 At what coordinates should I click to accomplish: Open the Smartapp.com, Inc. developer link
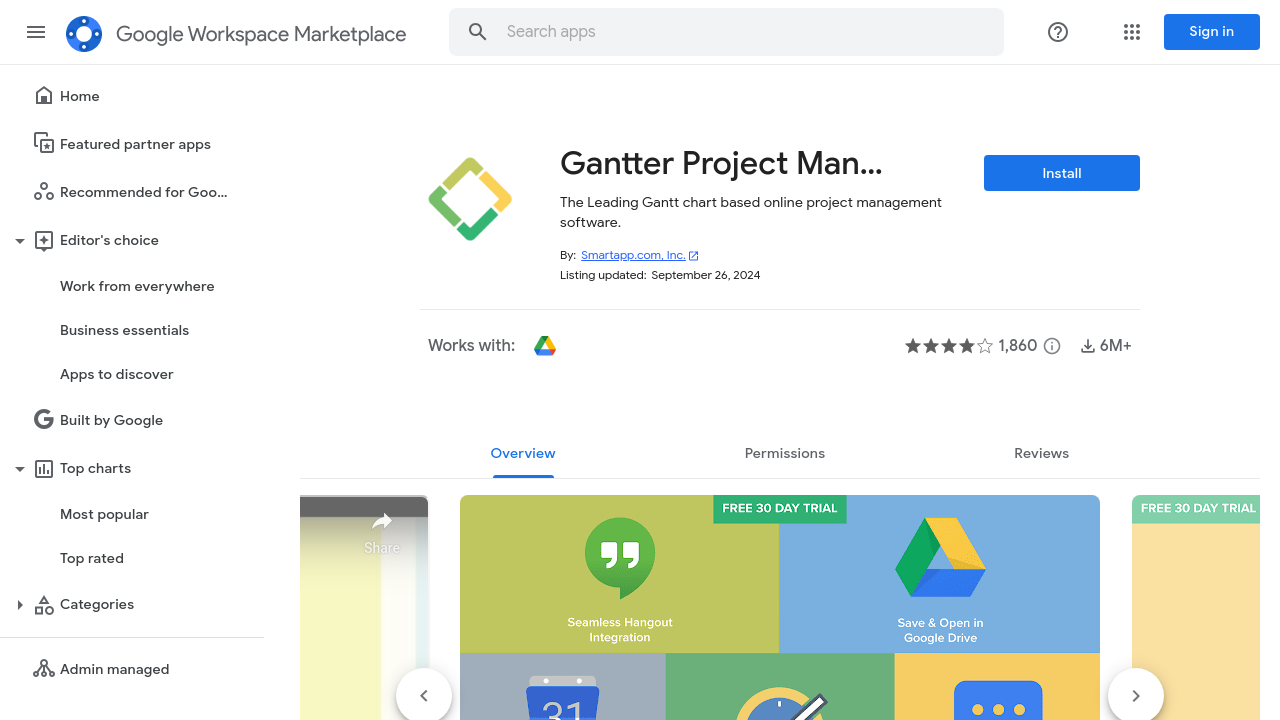tap(633, 255)
